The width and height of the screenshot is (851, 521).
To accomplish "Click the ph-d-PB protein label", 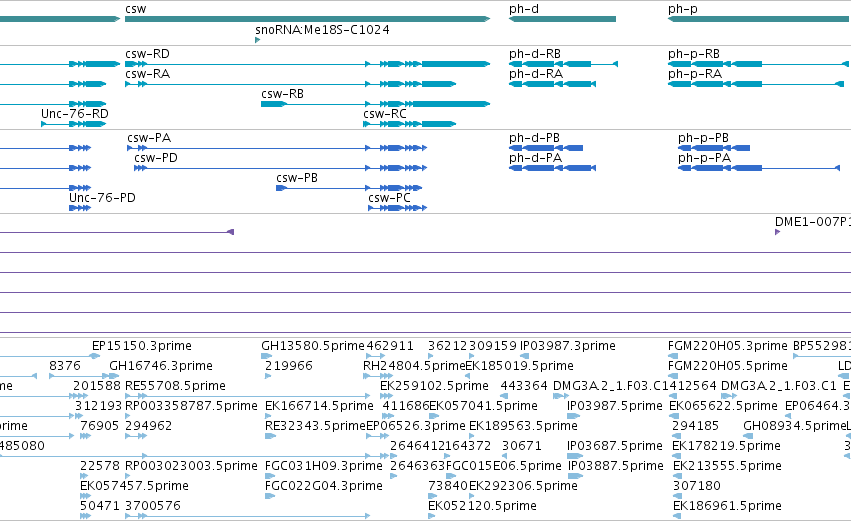I will click(535, 138).
